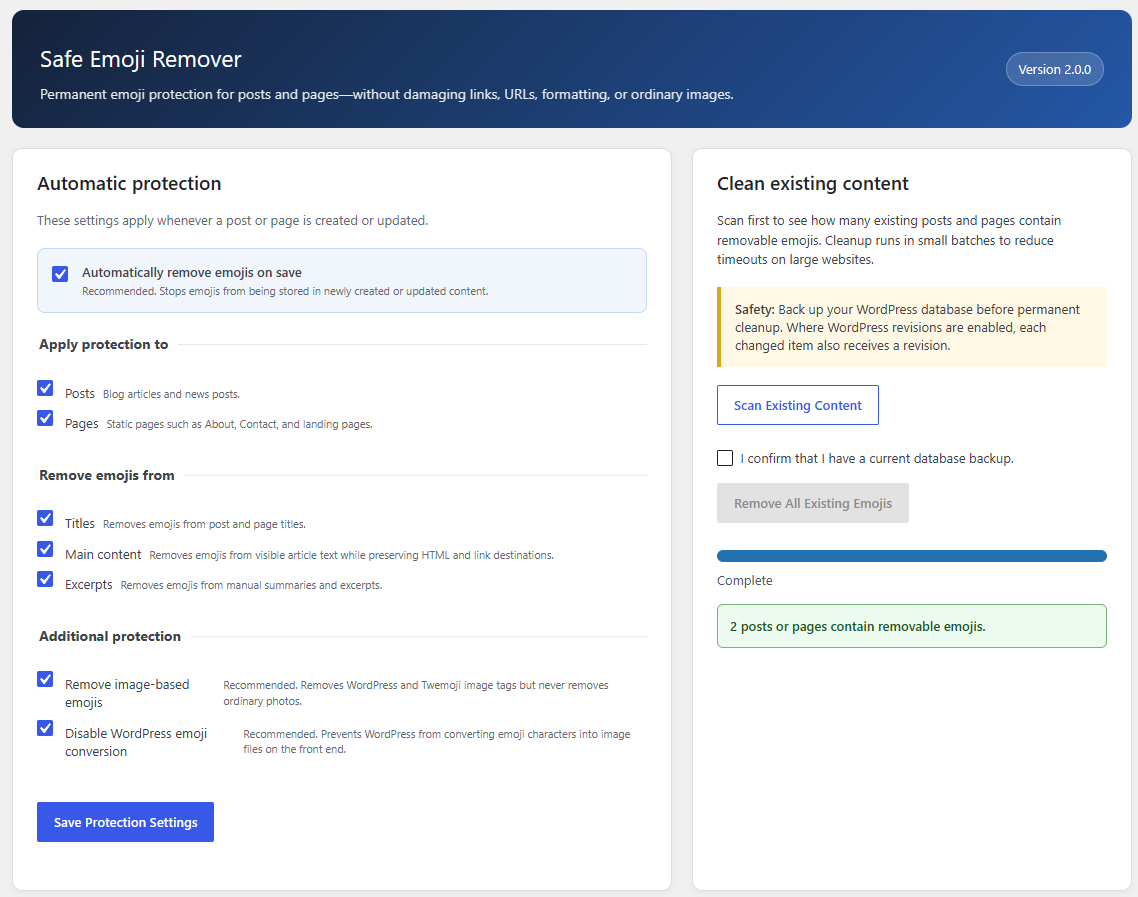Screen dimensions: 1138x897
Task: Uncheck the Titles checkbox
Action: [x=45, y=518]
